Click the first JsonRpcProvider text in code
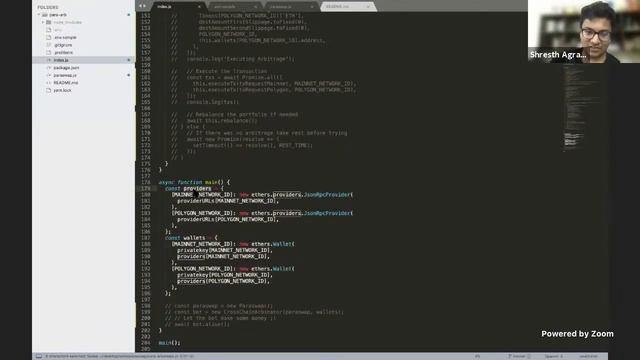This screenshot has height=360, width=640. [327, 195]
